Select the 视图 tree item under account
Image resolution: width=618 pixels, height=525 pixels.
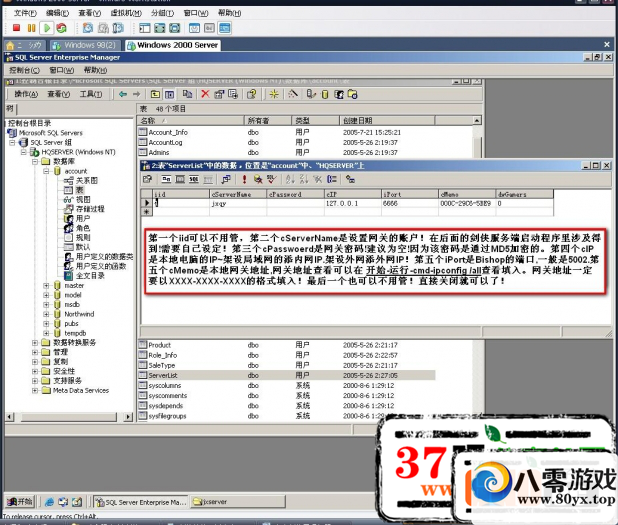[x=78, y=199]
